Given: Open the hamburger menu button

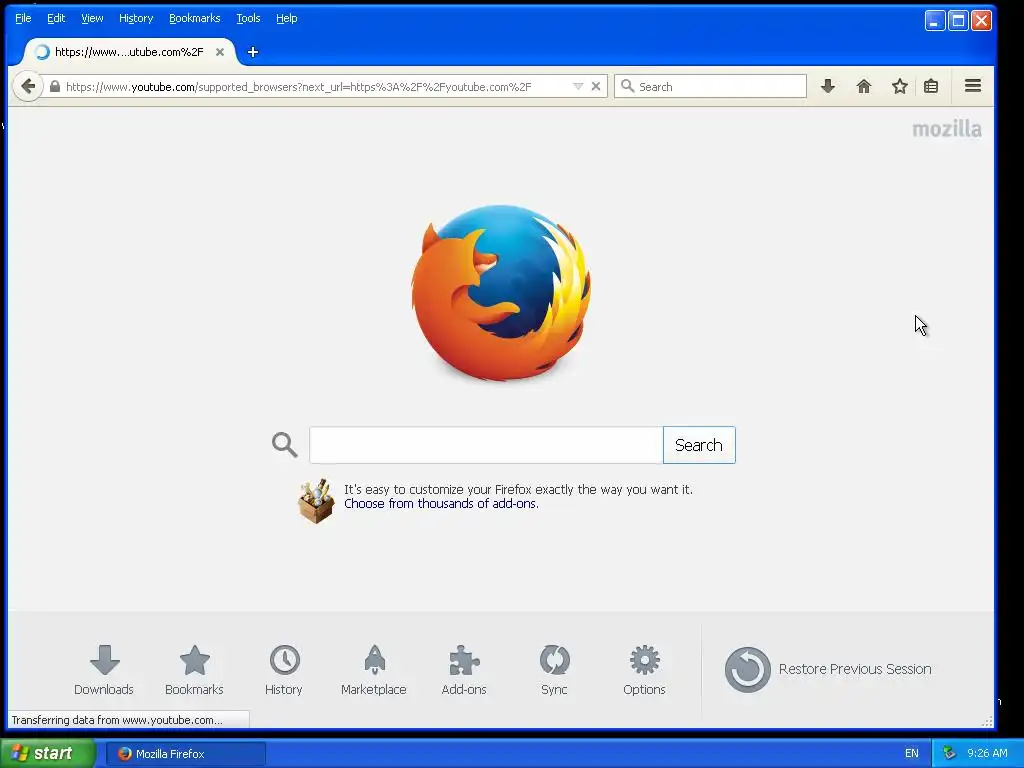Looking at the screenshot, I should click(972, 86).
